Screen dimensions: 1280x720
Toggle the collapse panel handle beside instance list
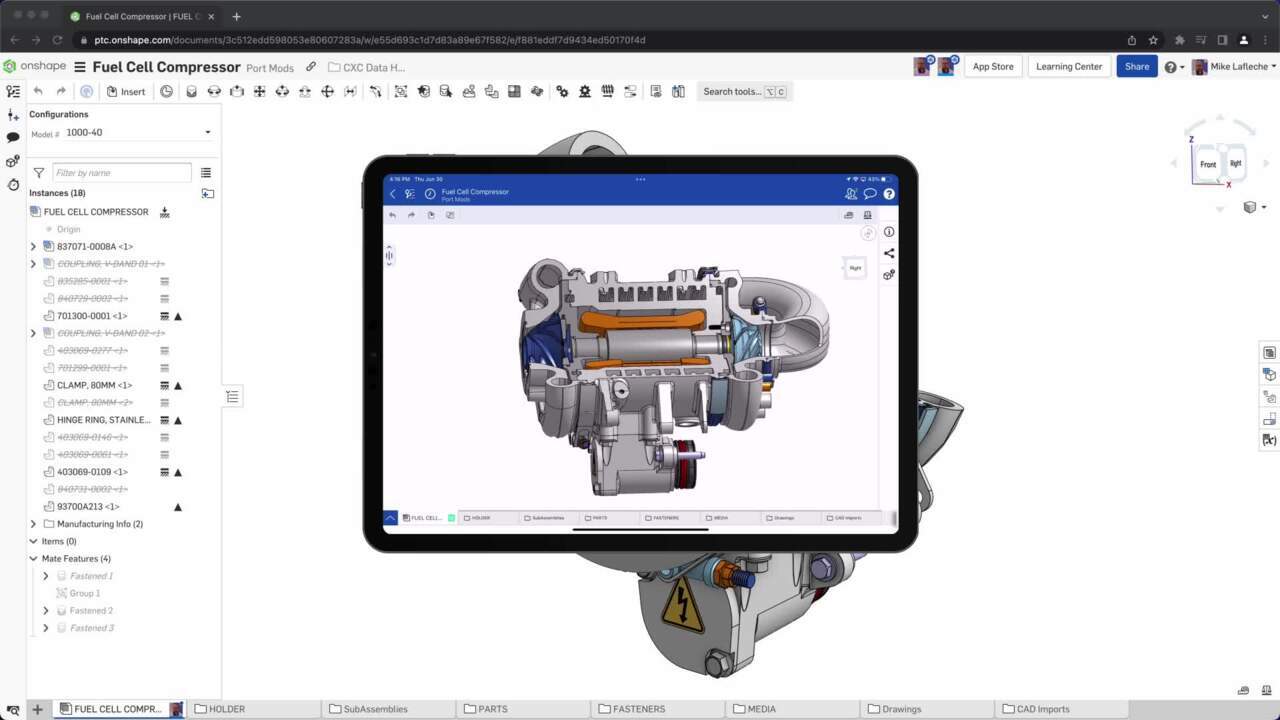click(x=232, y=397)
